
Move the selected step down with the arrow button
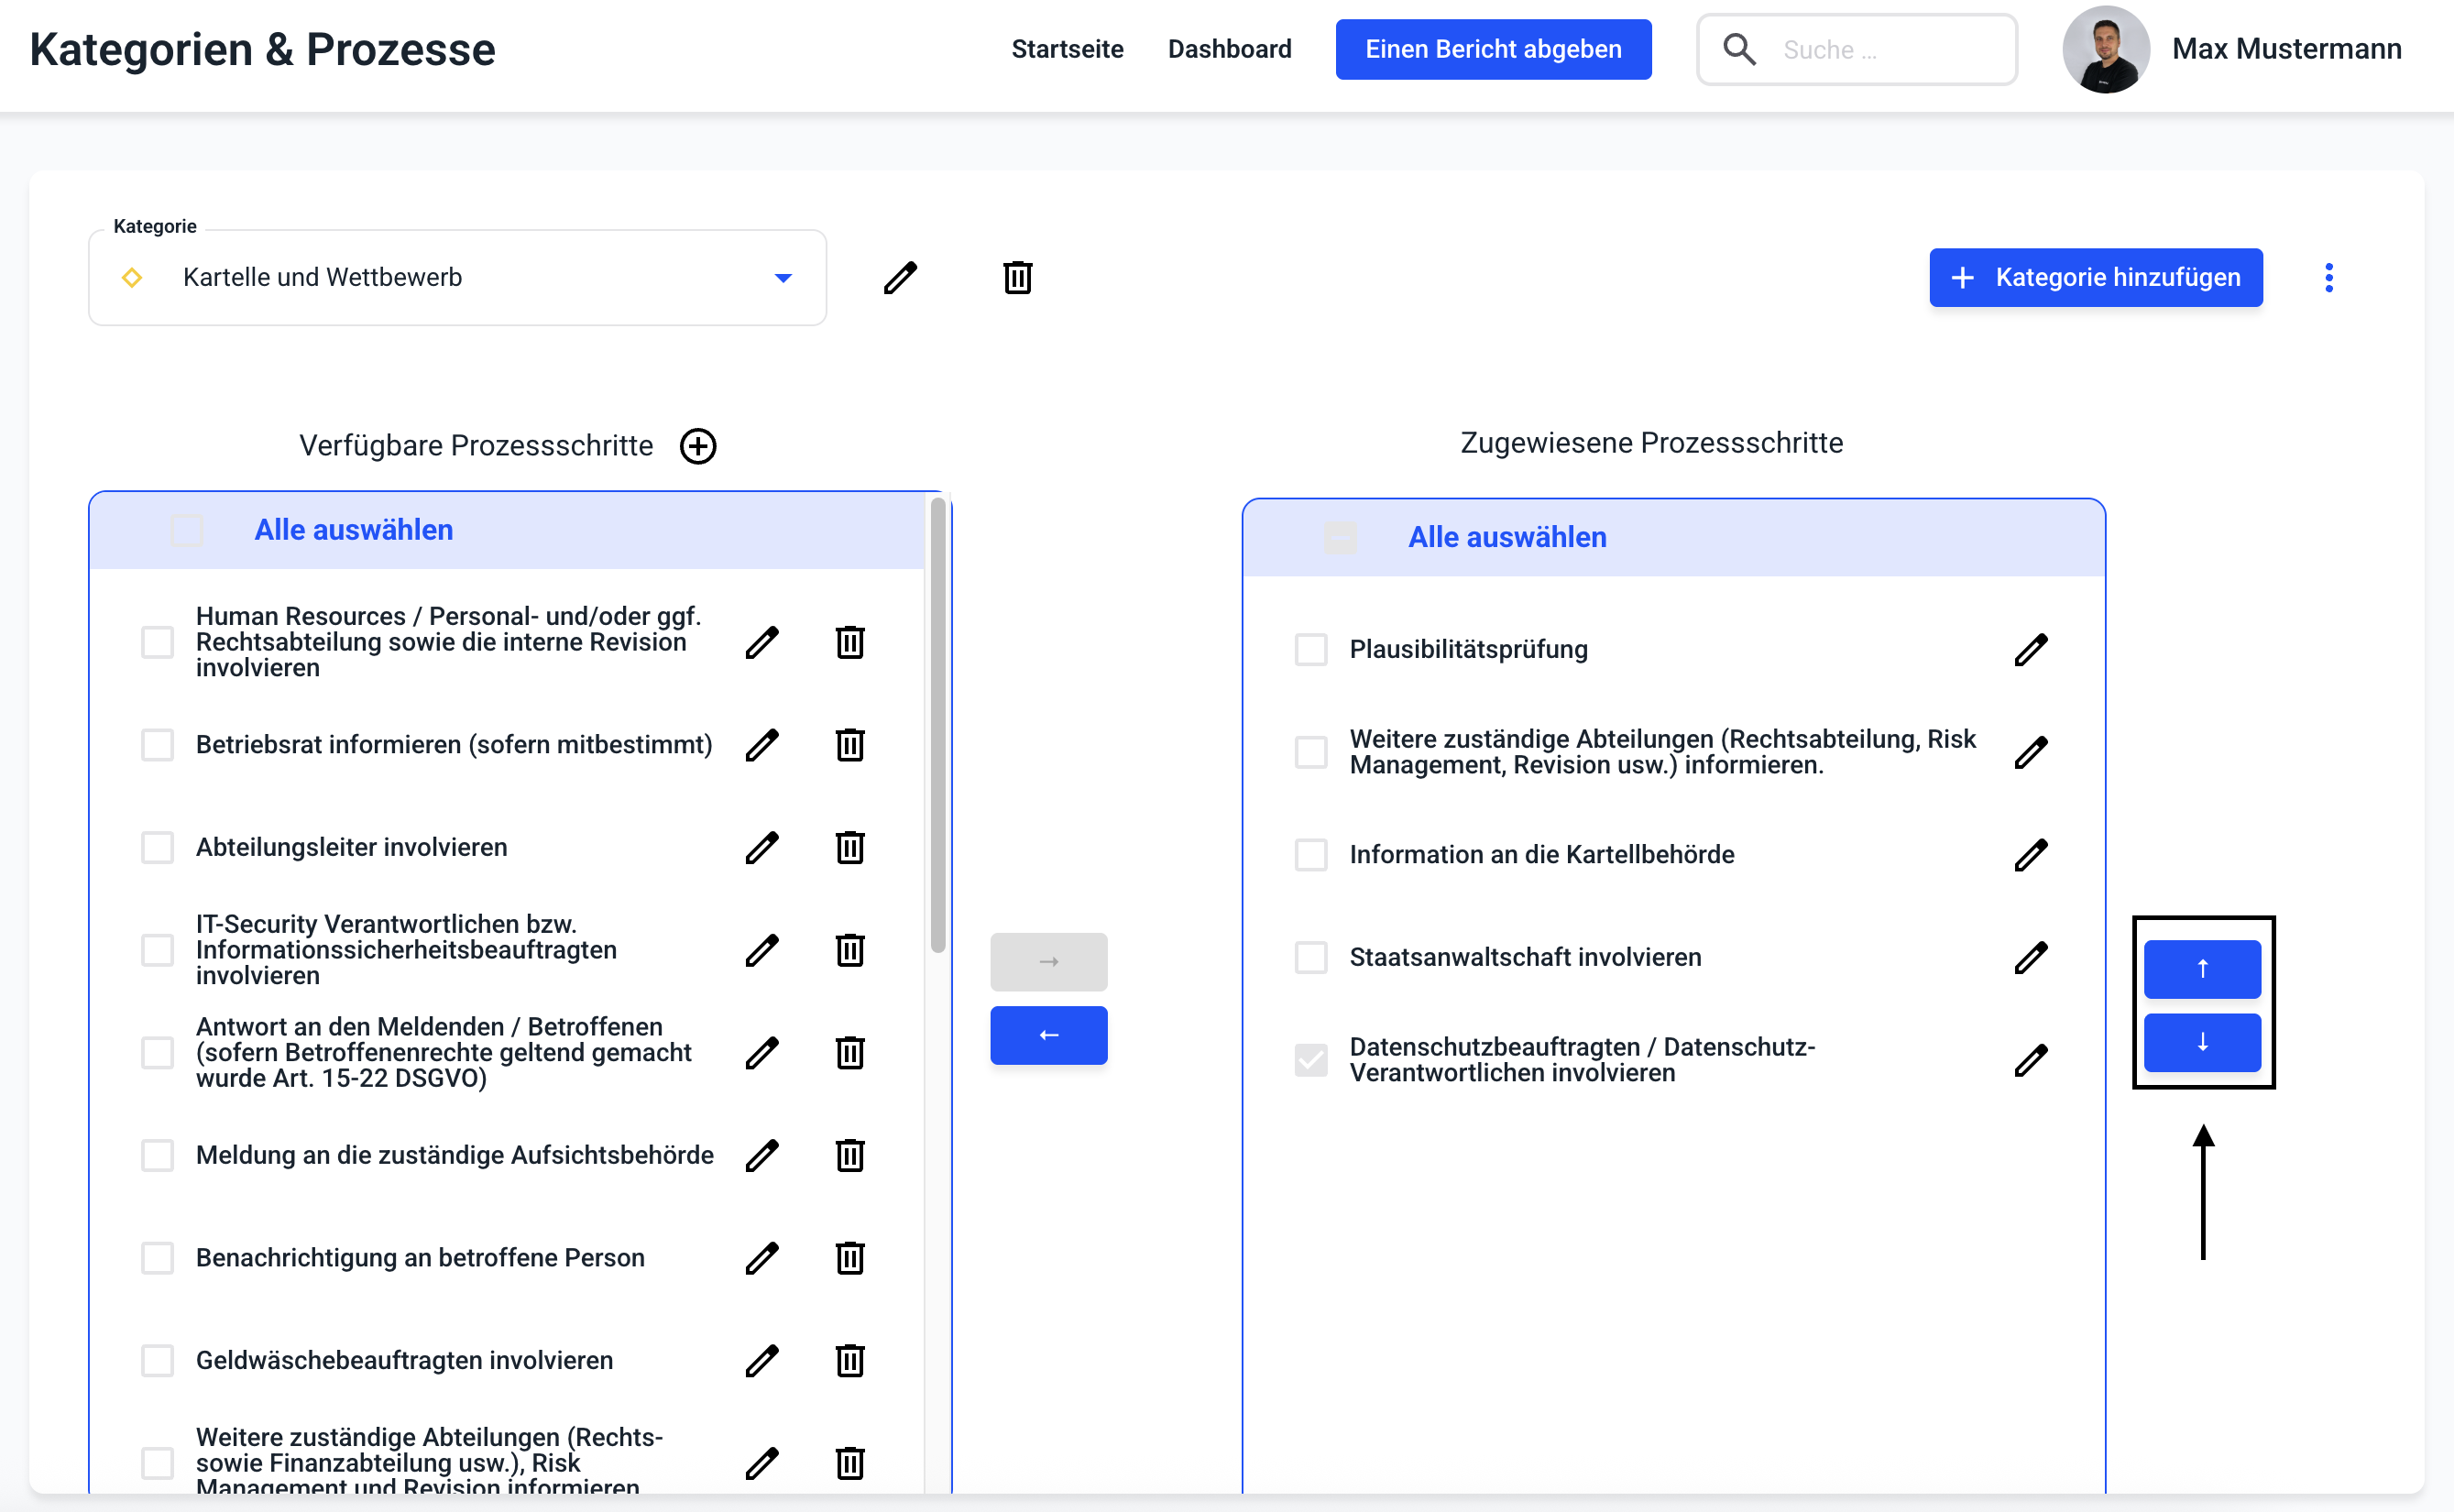2202,1042
